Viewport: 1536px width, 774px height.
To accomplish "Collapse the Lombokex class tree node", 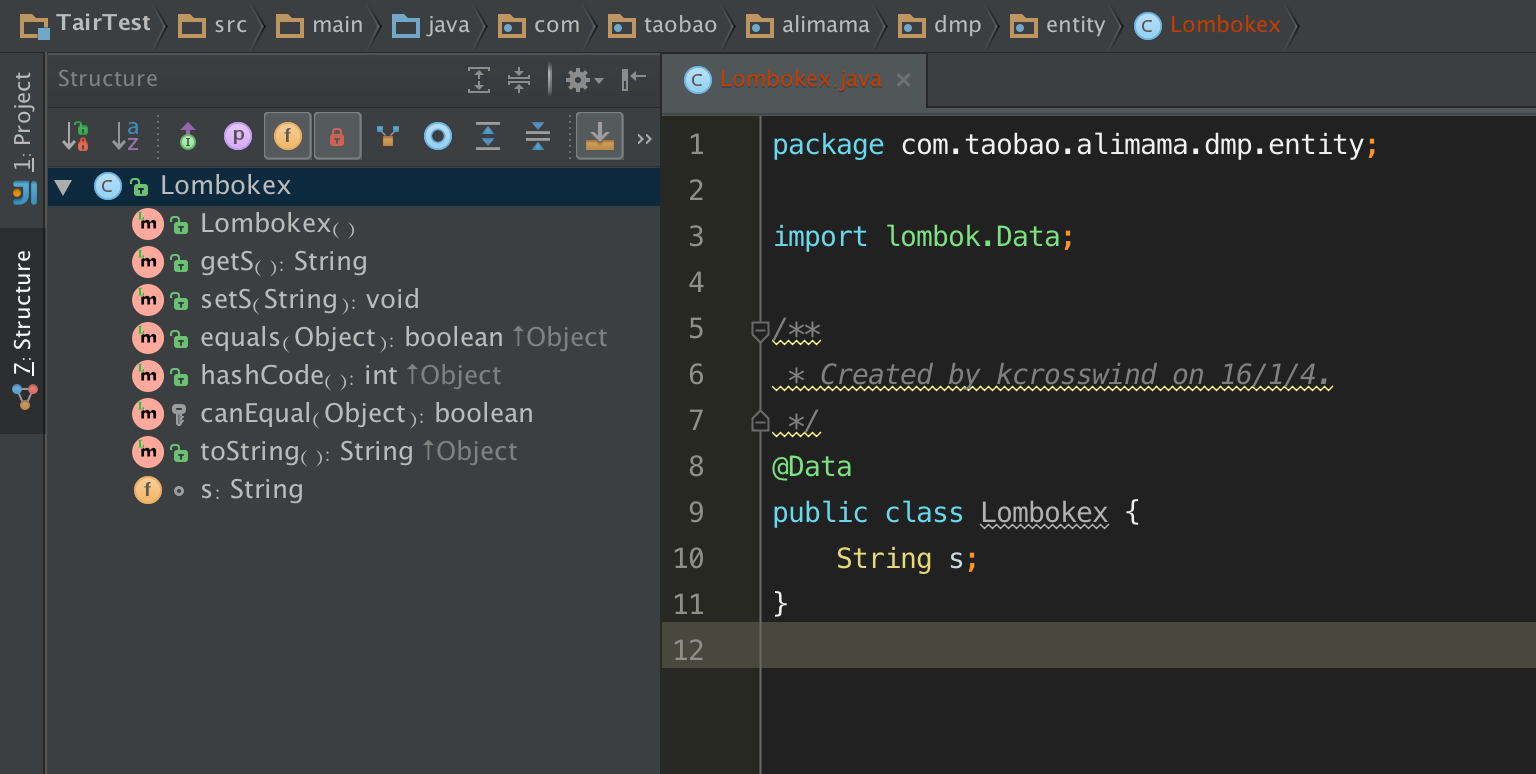I will click(x=64, y=186).
